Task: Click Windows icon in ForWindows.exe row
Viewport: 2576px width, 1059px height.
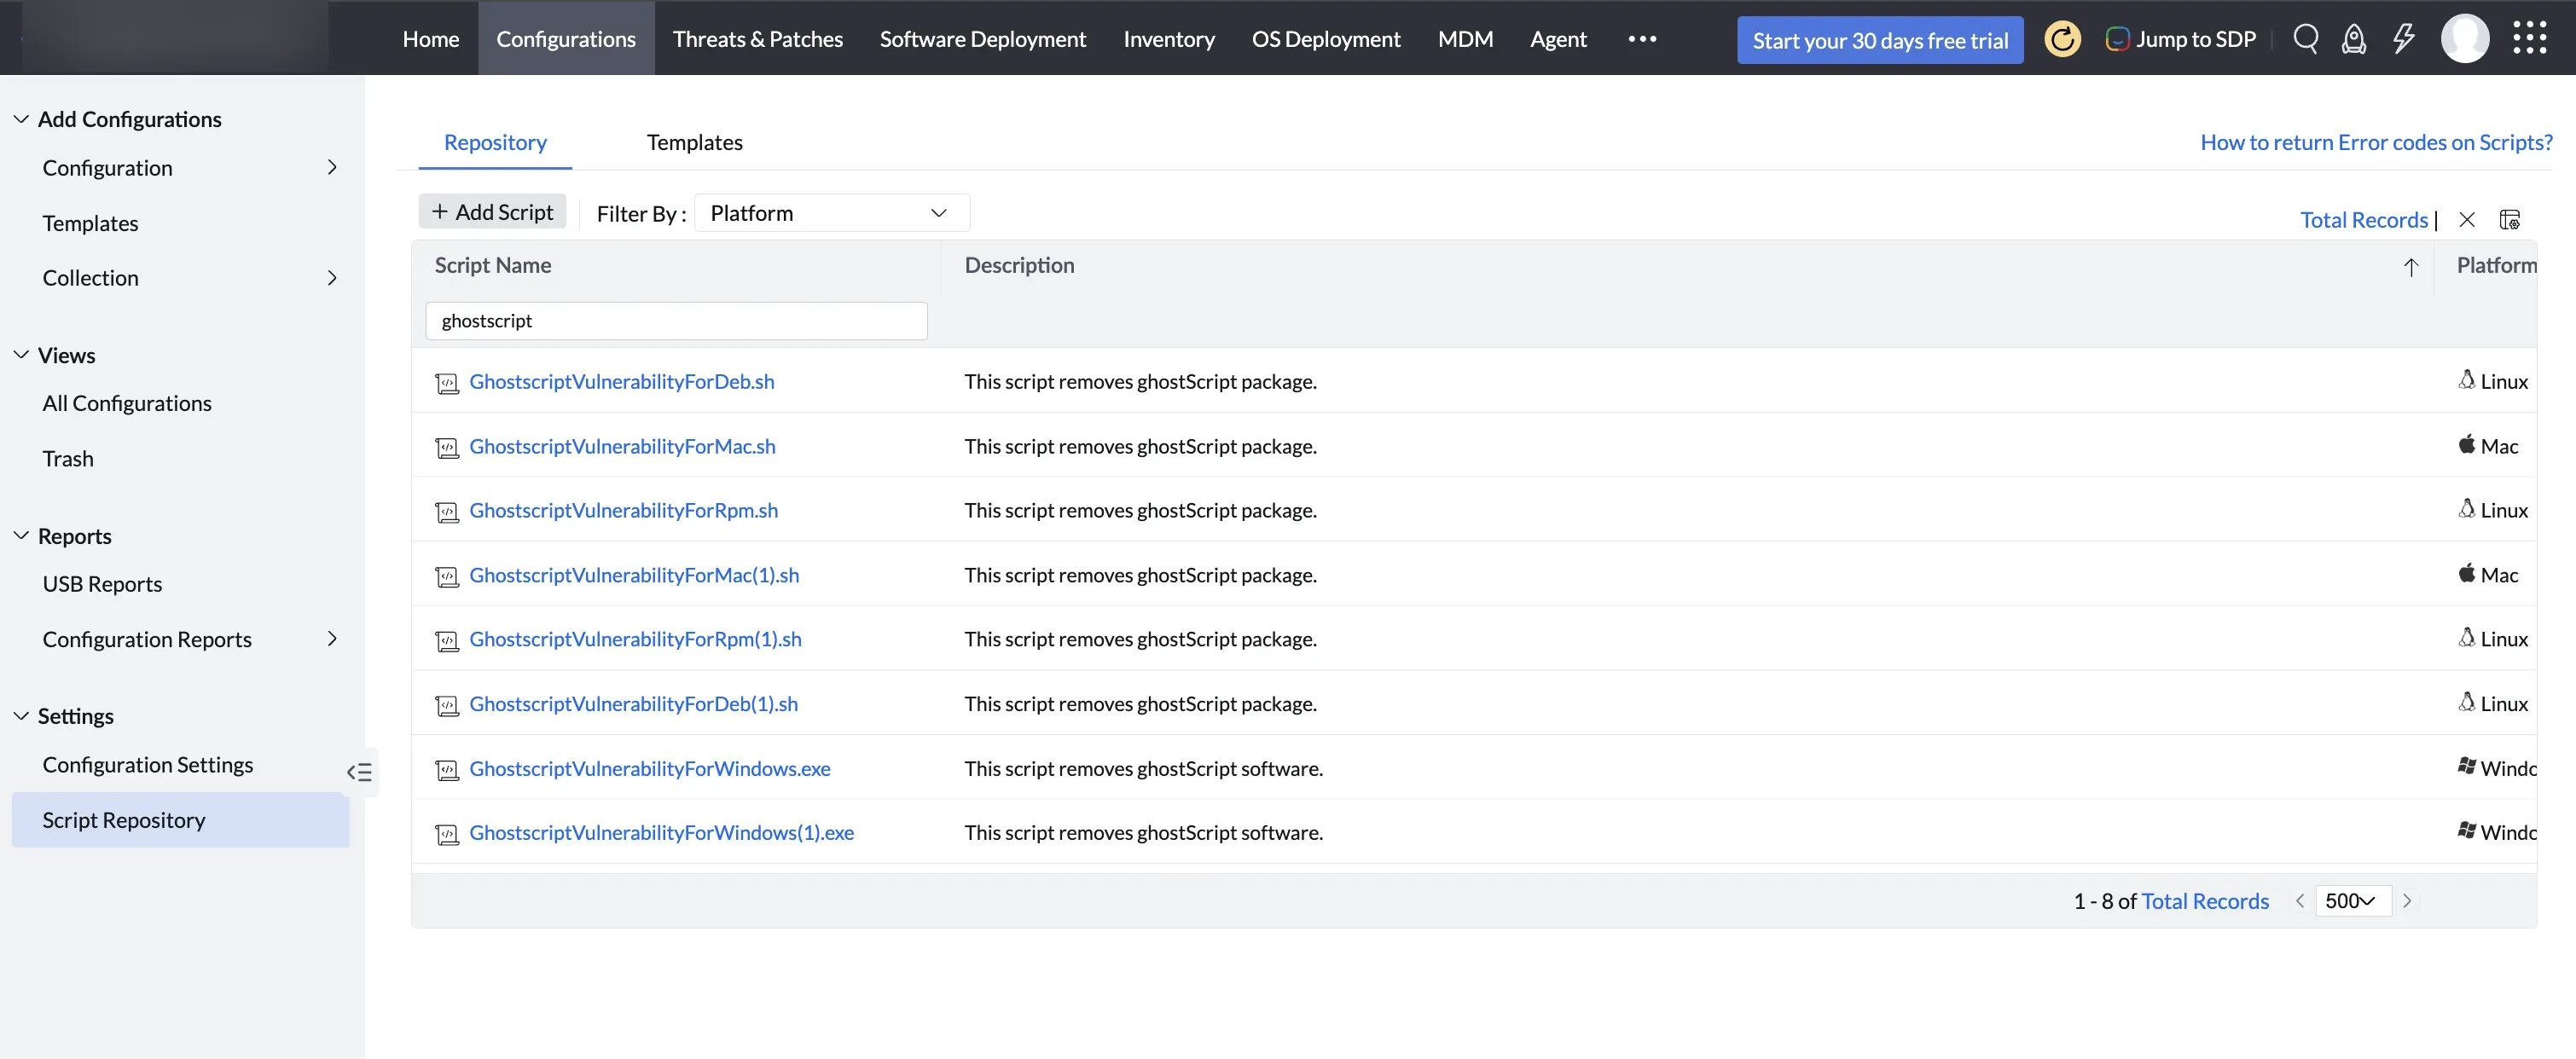Action: click(2467, 766)
